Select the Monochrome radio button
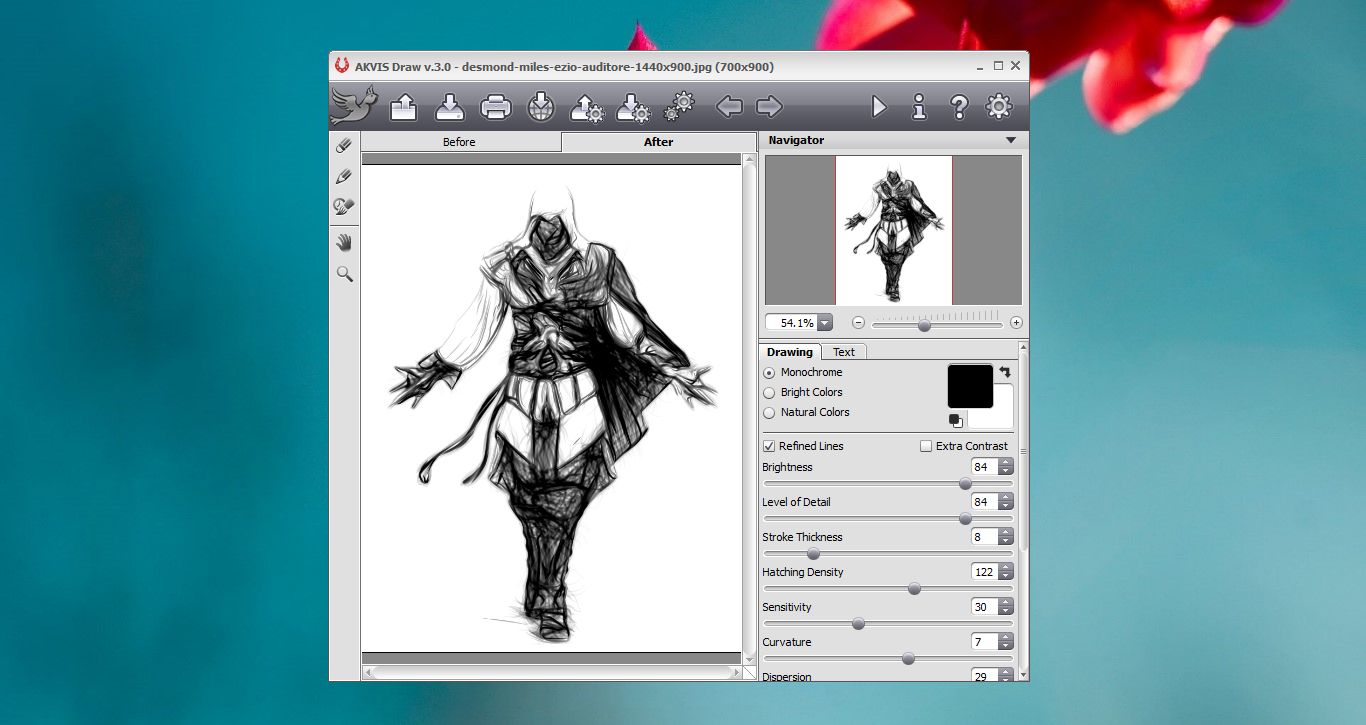Viewport: 1366px width, 725px height. point(769,373)
